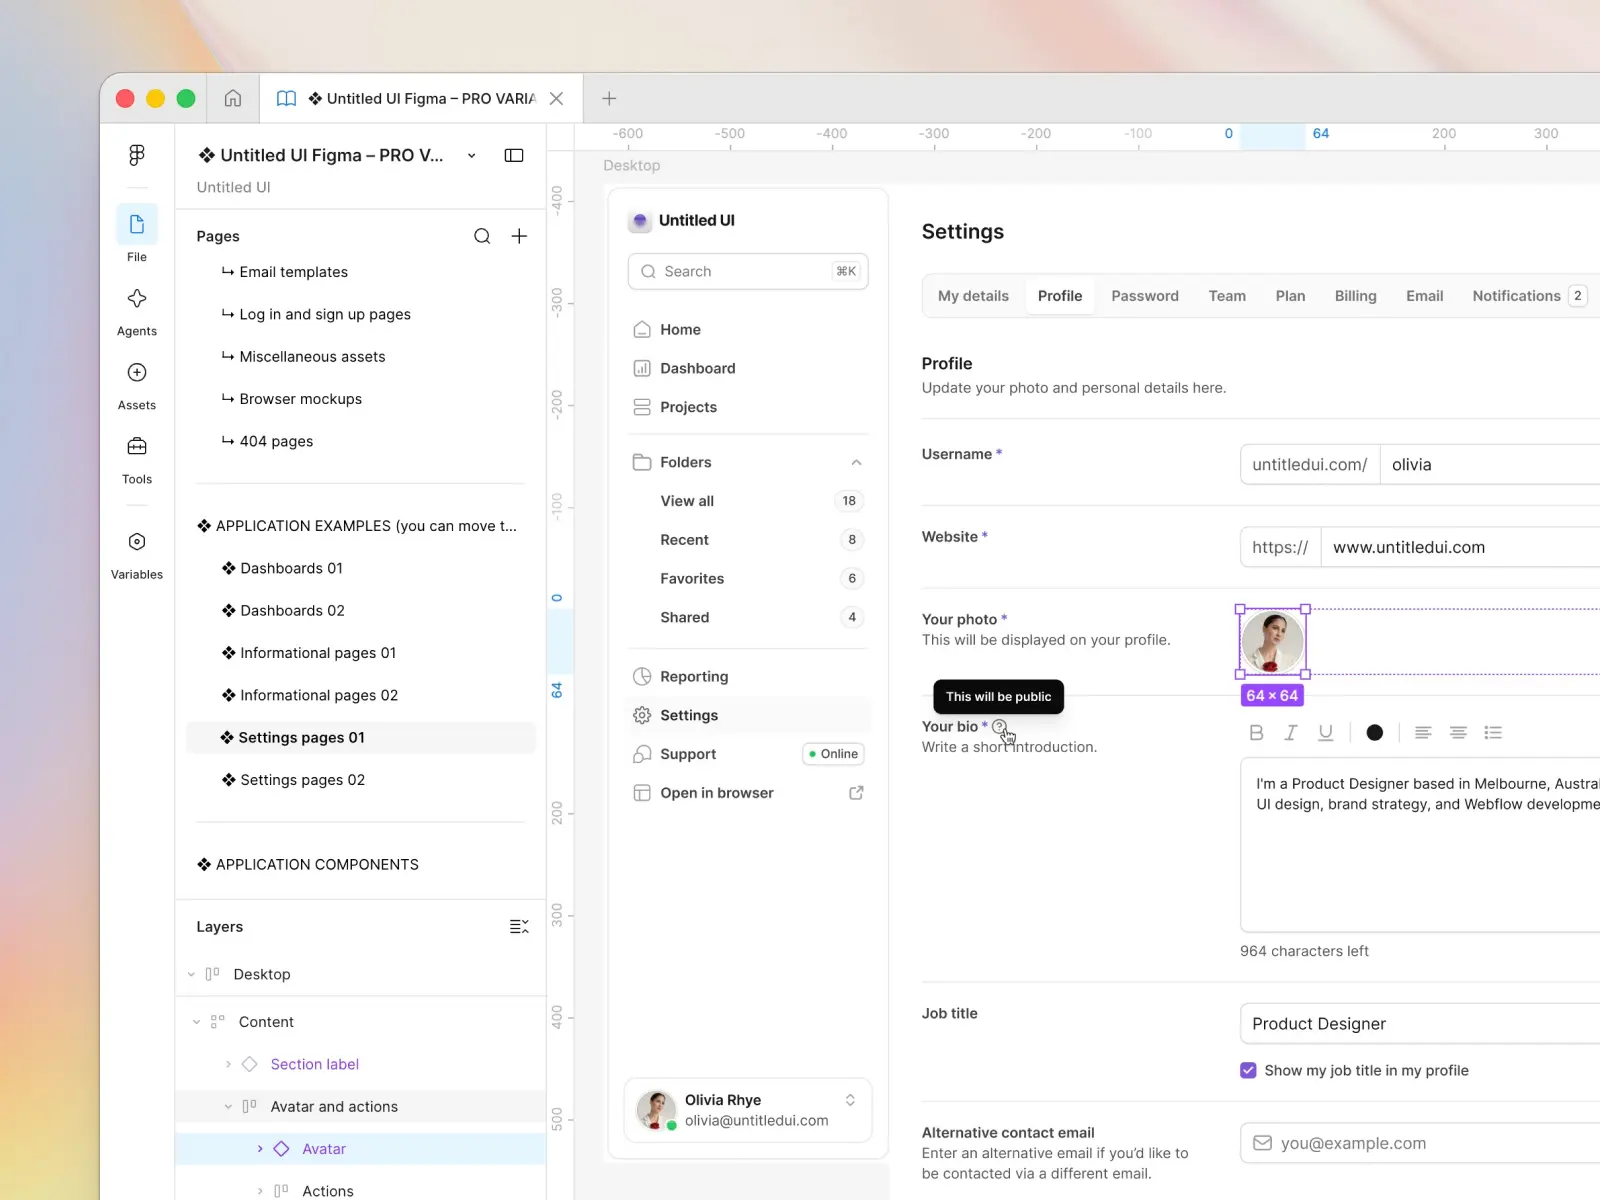The height and width of the screenshot is (1200, 1600).
Task: Open Olivia Rhye account switcher
Action: click(x=850, y=1100)
